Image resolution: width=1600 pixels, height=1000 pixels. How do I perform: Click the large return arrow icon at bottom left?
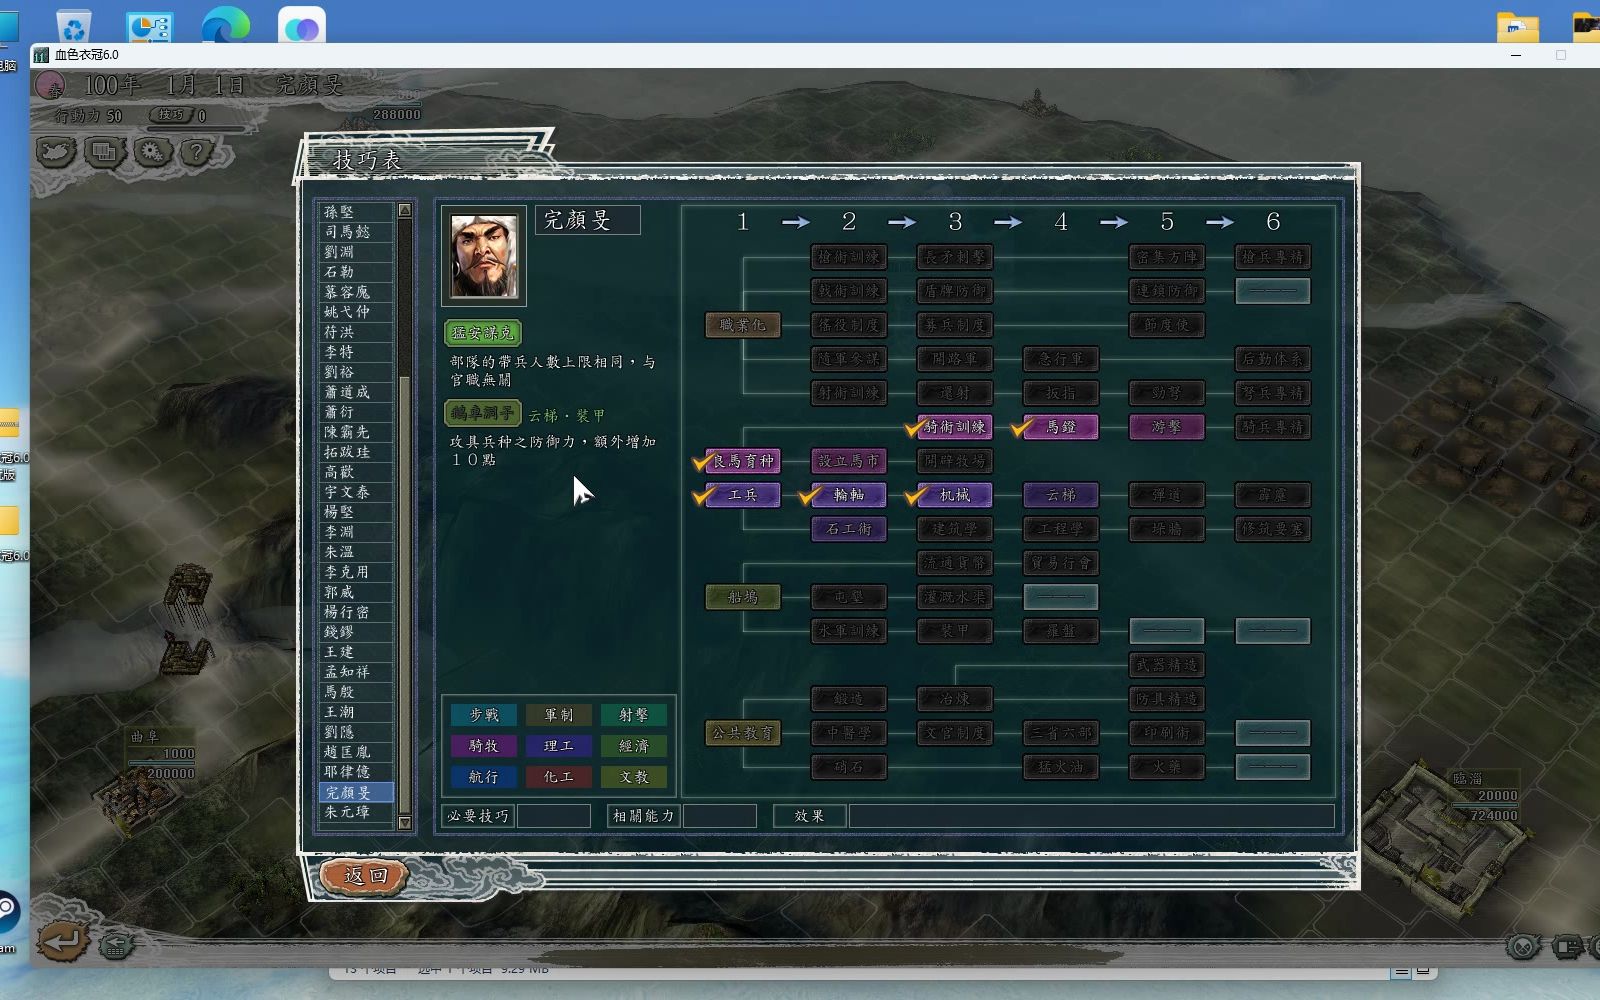point(63,941)
